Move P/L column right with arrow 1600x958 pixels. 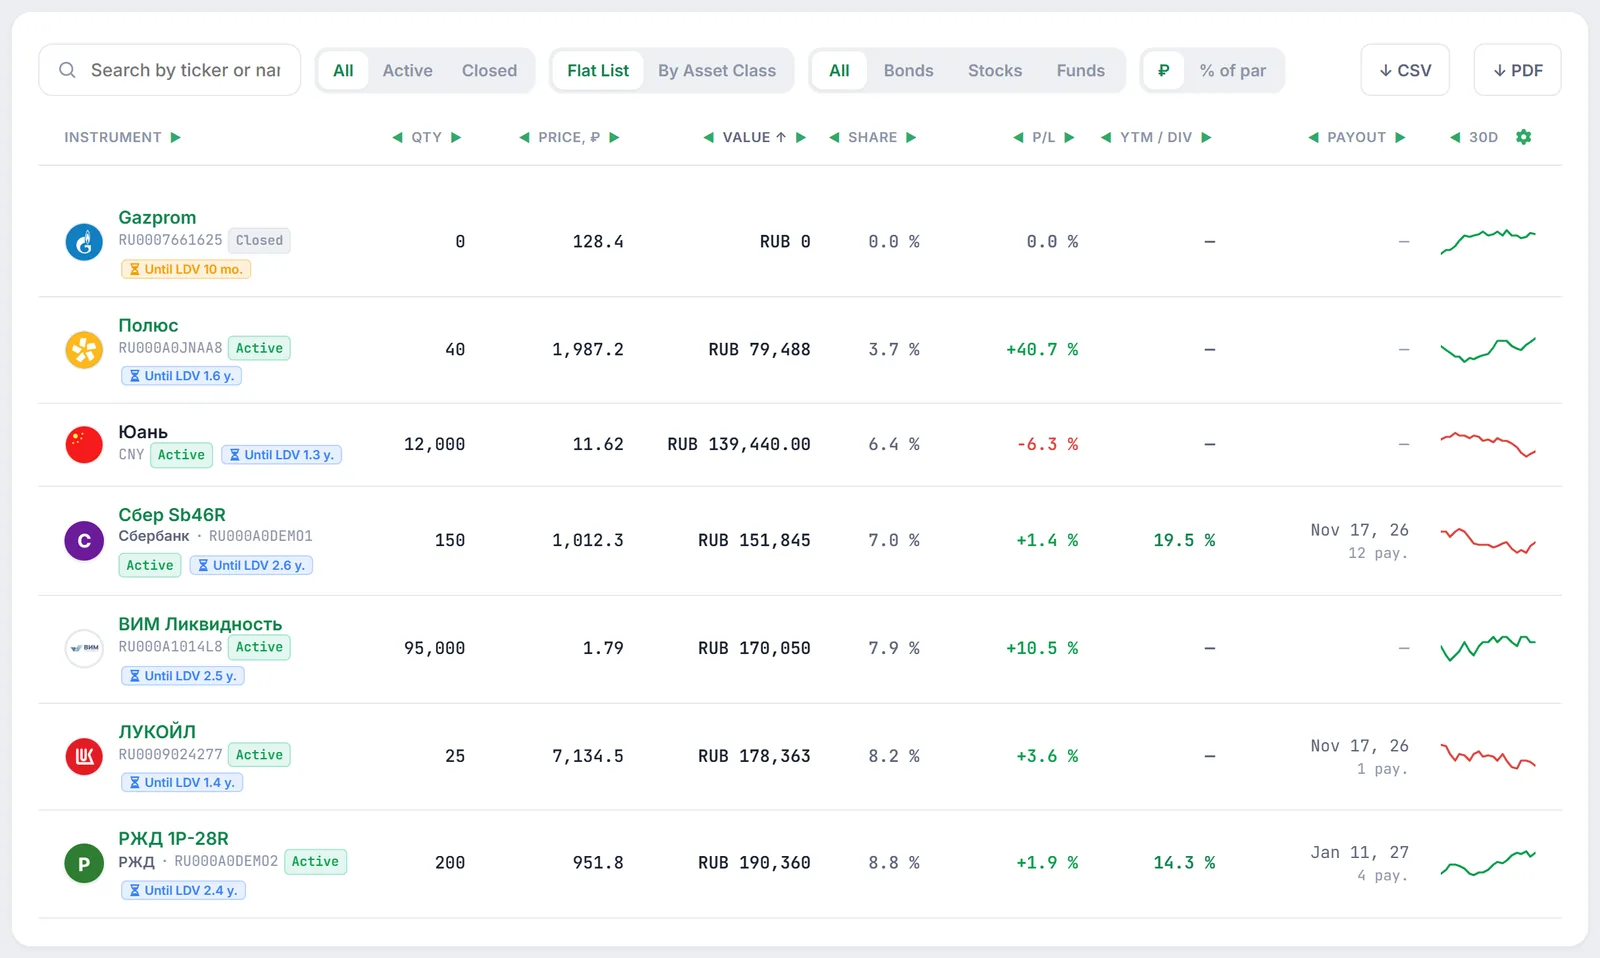click(1069, 137)
